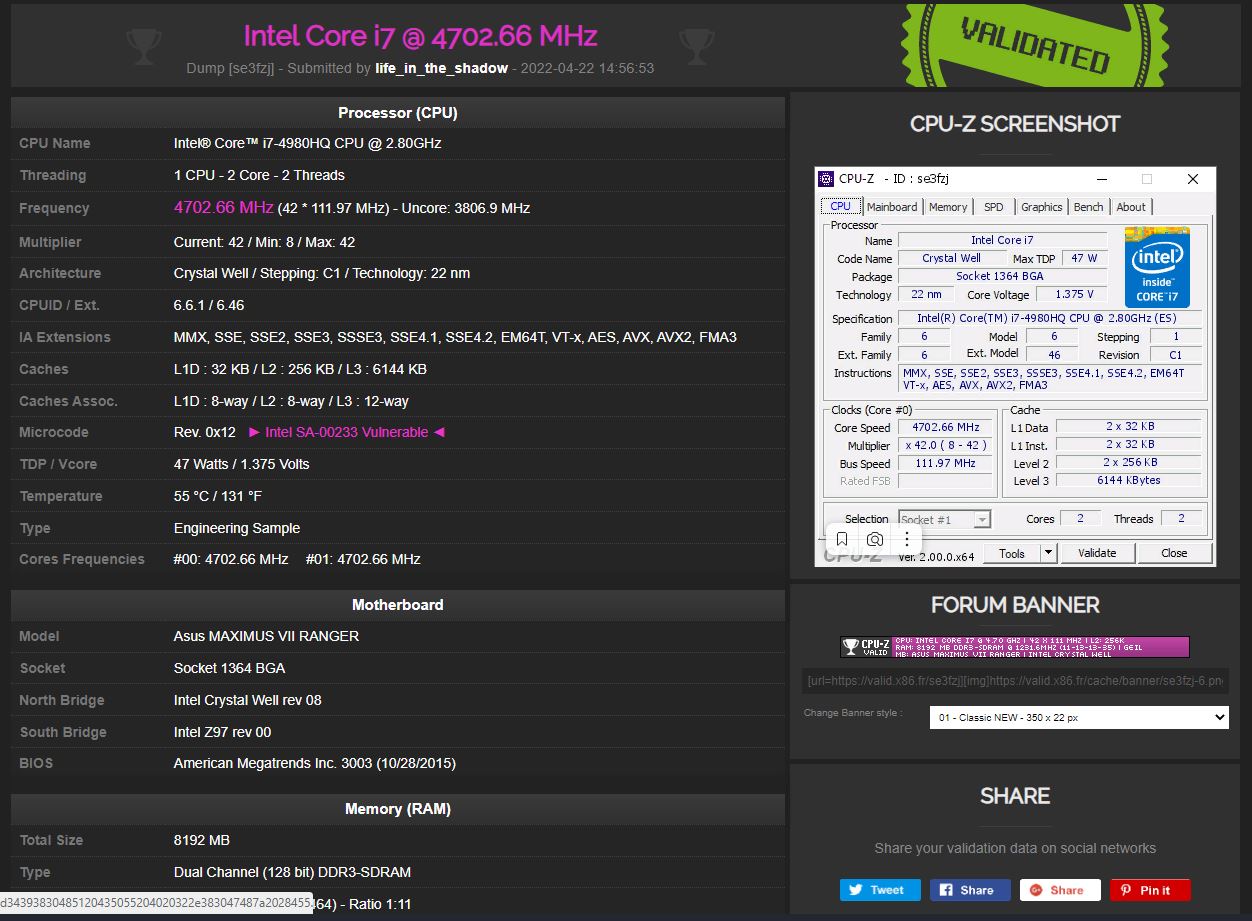The image size is (1252, 921).
Task: Click the 'Engineering Sample' type value
Action: click(x=237, y=528)
